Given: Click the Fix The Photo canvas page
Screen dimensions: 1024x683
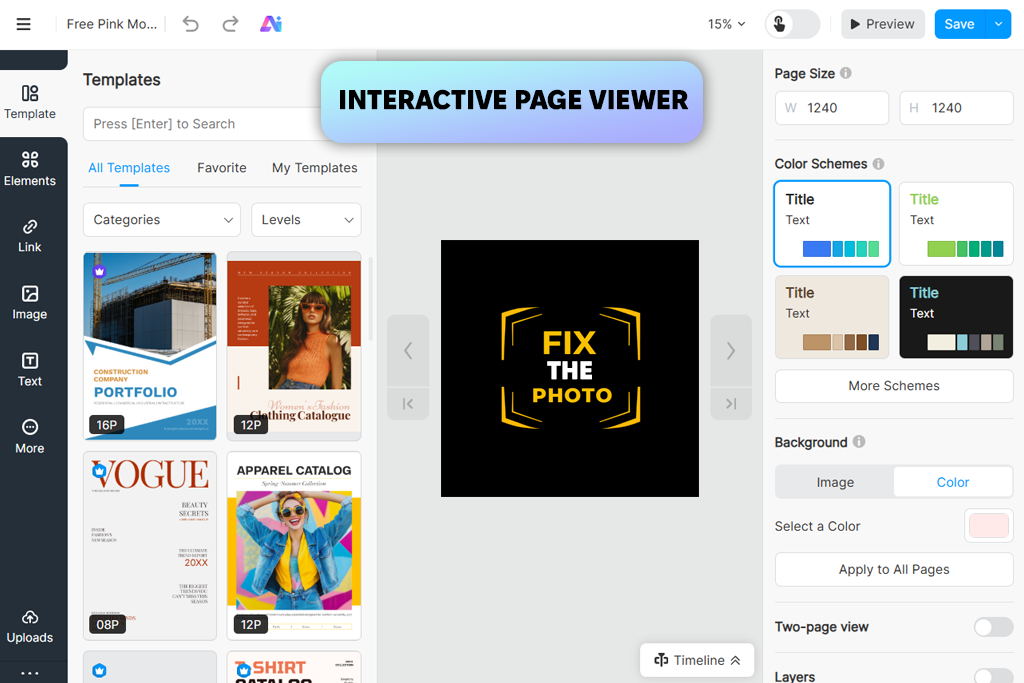Looking at the screenshot, I should 569,368.
